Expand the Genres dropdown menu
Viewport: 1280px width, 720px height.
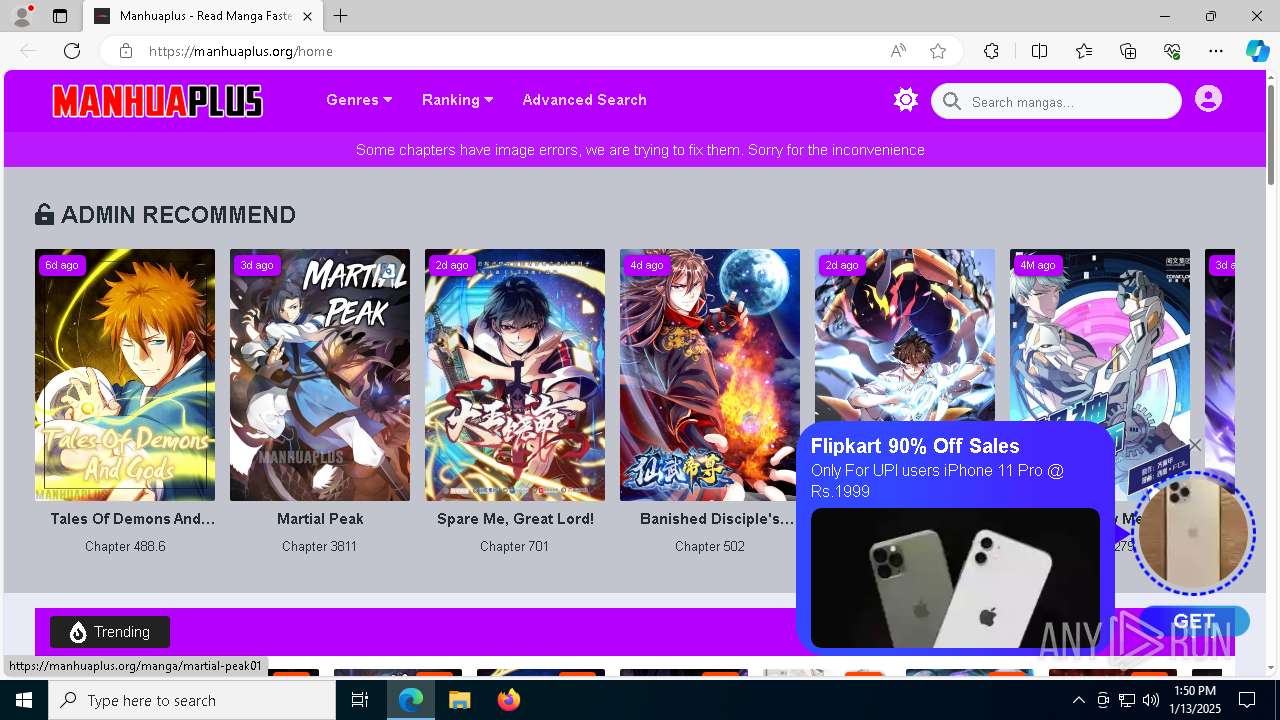[359, 100]
